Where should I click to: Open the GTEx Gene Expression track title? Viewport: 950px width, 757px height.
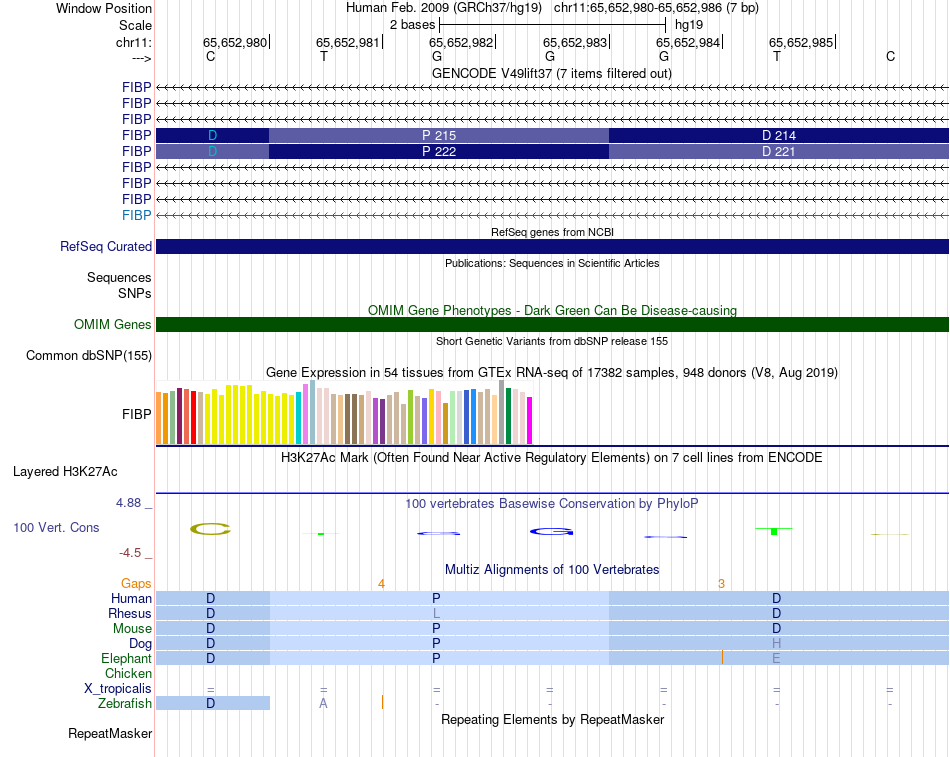pos(551,373)
